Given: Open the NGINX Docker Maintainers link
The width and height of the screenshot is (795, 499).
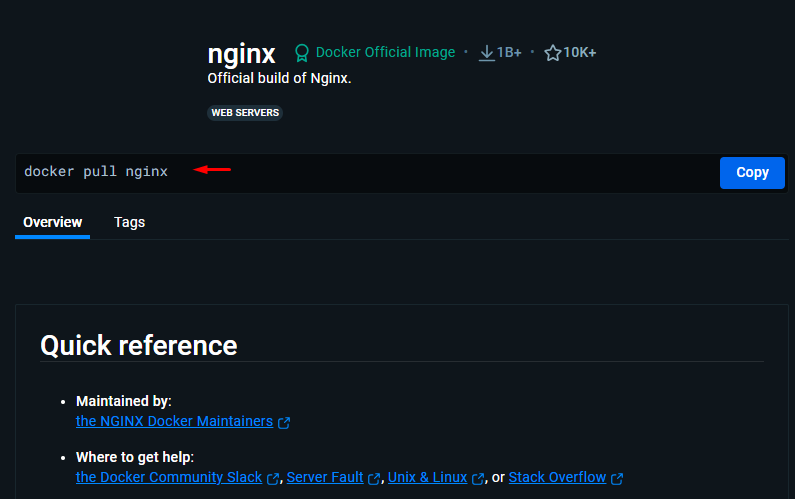Looking at the screenshot, I should pos(174,422).
